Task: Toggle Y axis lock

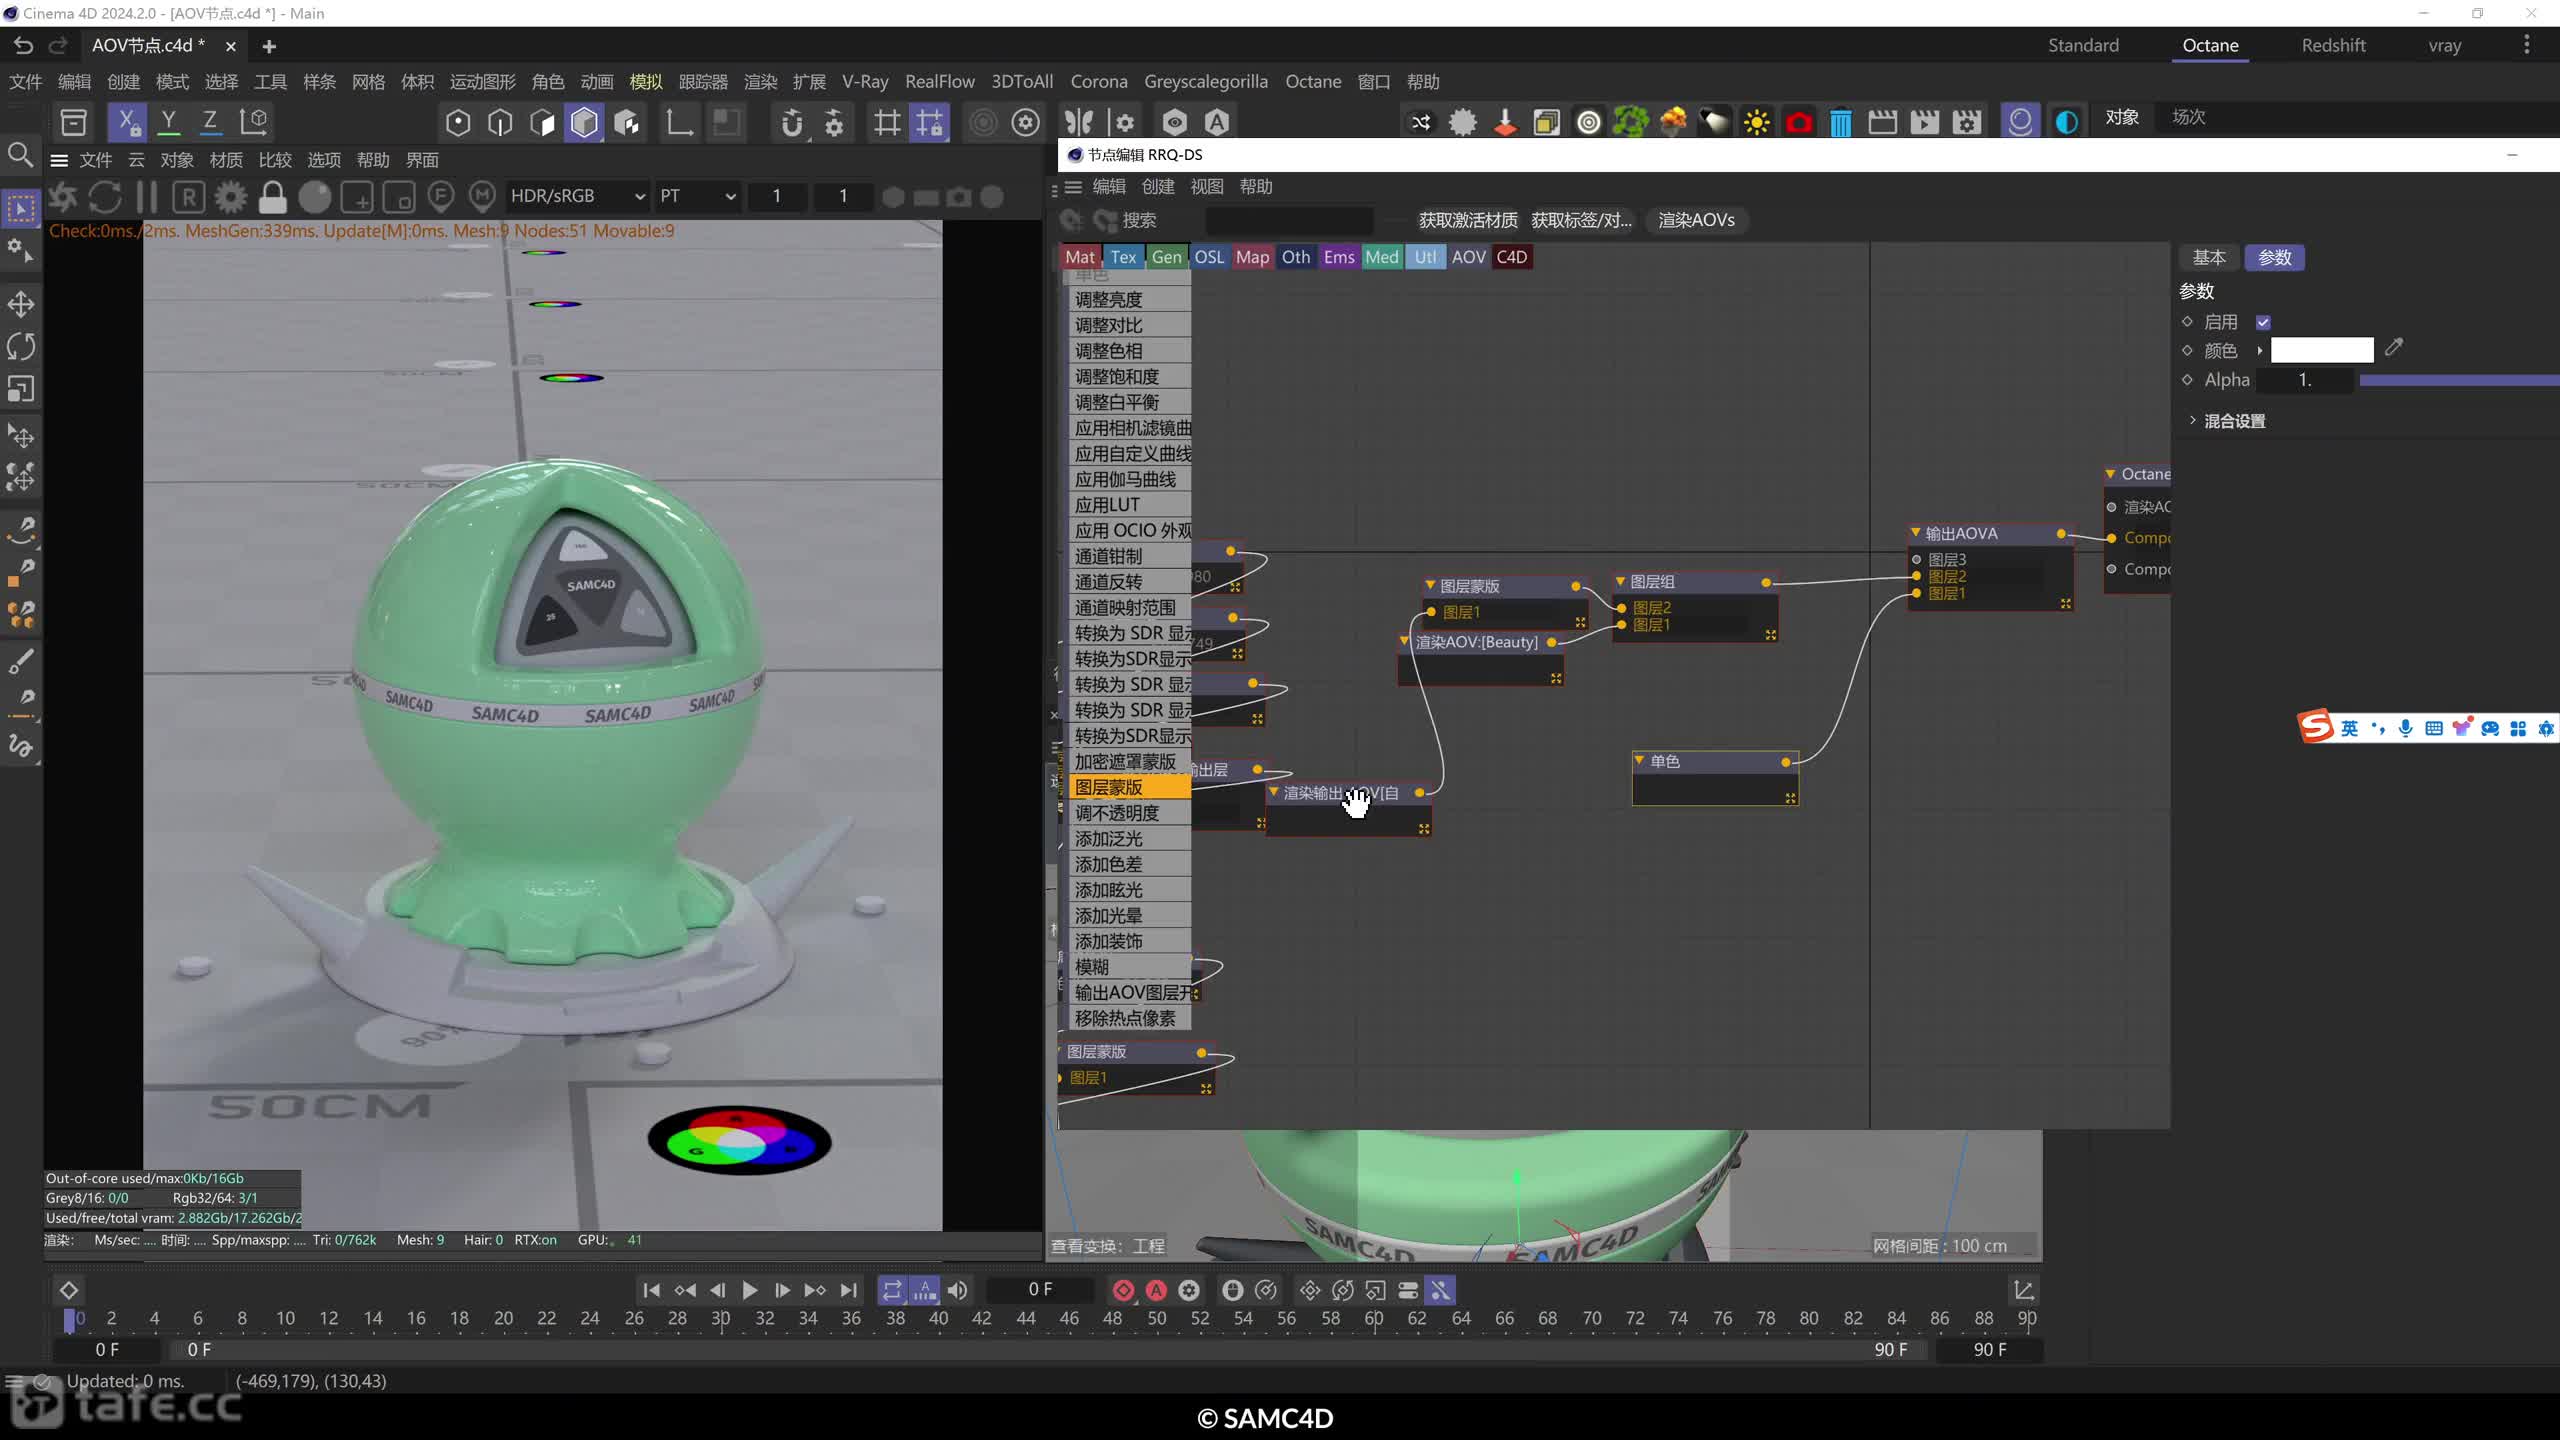Action: [169, 122]
